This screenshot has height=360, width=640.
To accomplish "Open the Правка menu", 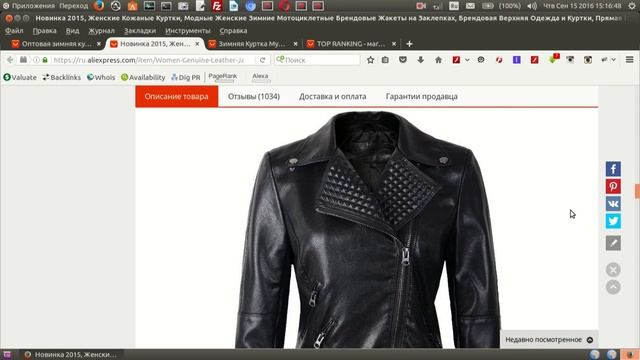I will tap(44, 31).
